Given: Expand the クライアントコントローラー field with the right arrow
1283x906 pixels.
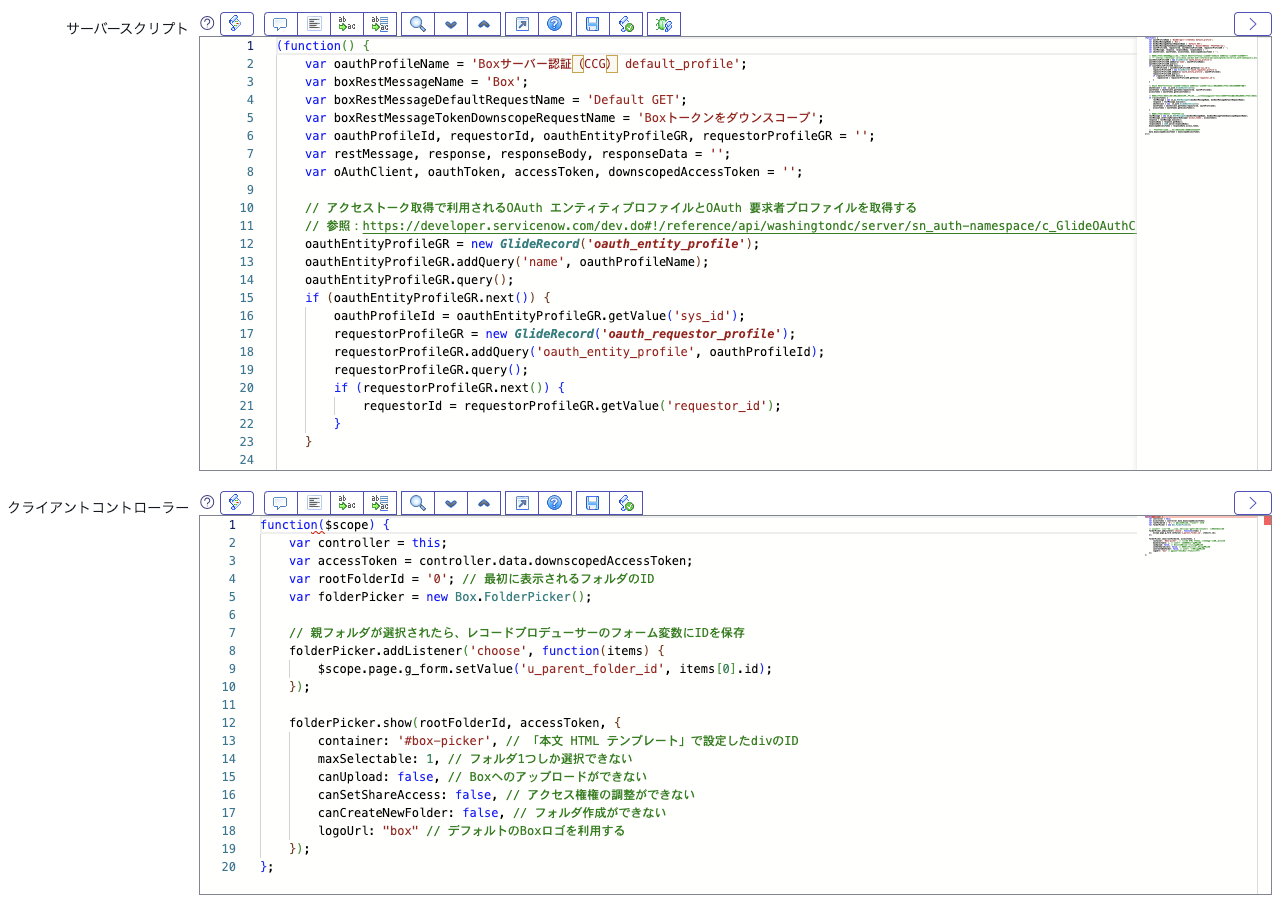Looking at the screenshot, I should pos(1252,502).
